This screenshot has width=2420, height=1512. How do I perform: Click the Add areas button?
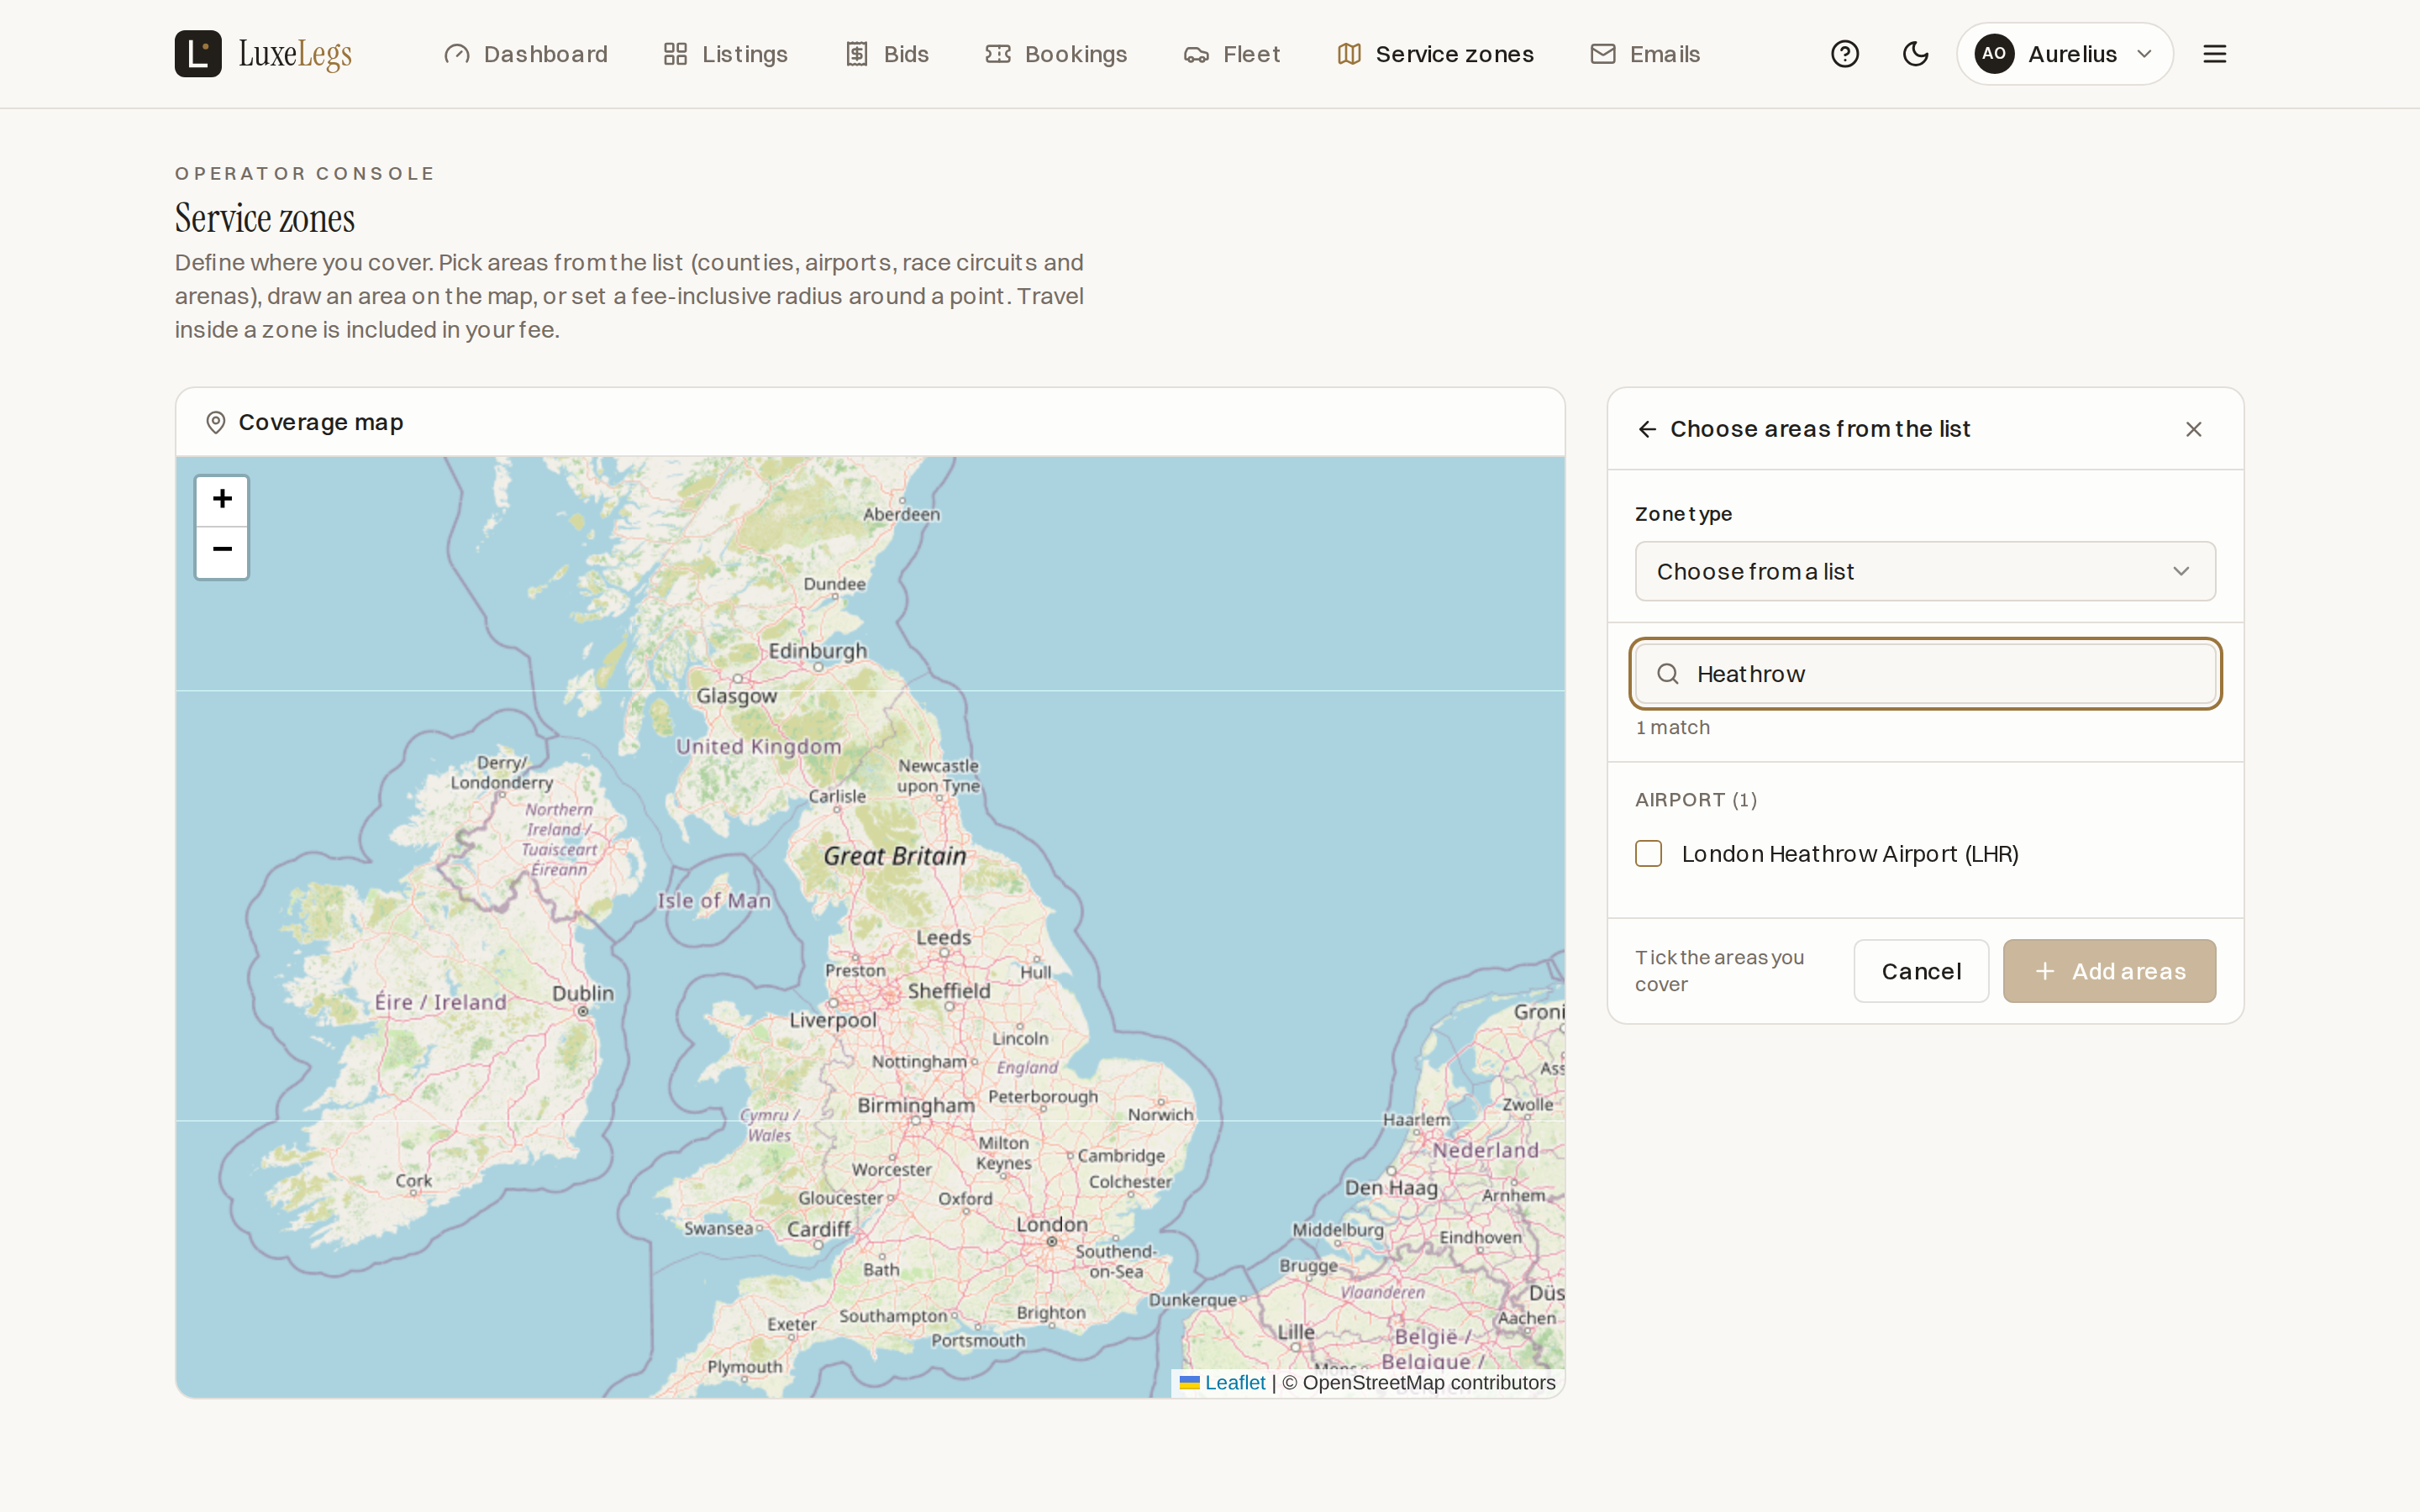[2109, 971]
